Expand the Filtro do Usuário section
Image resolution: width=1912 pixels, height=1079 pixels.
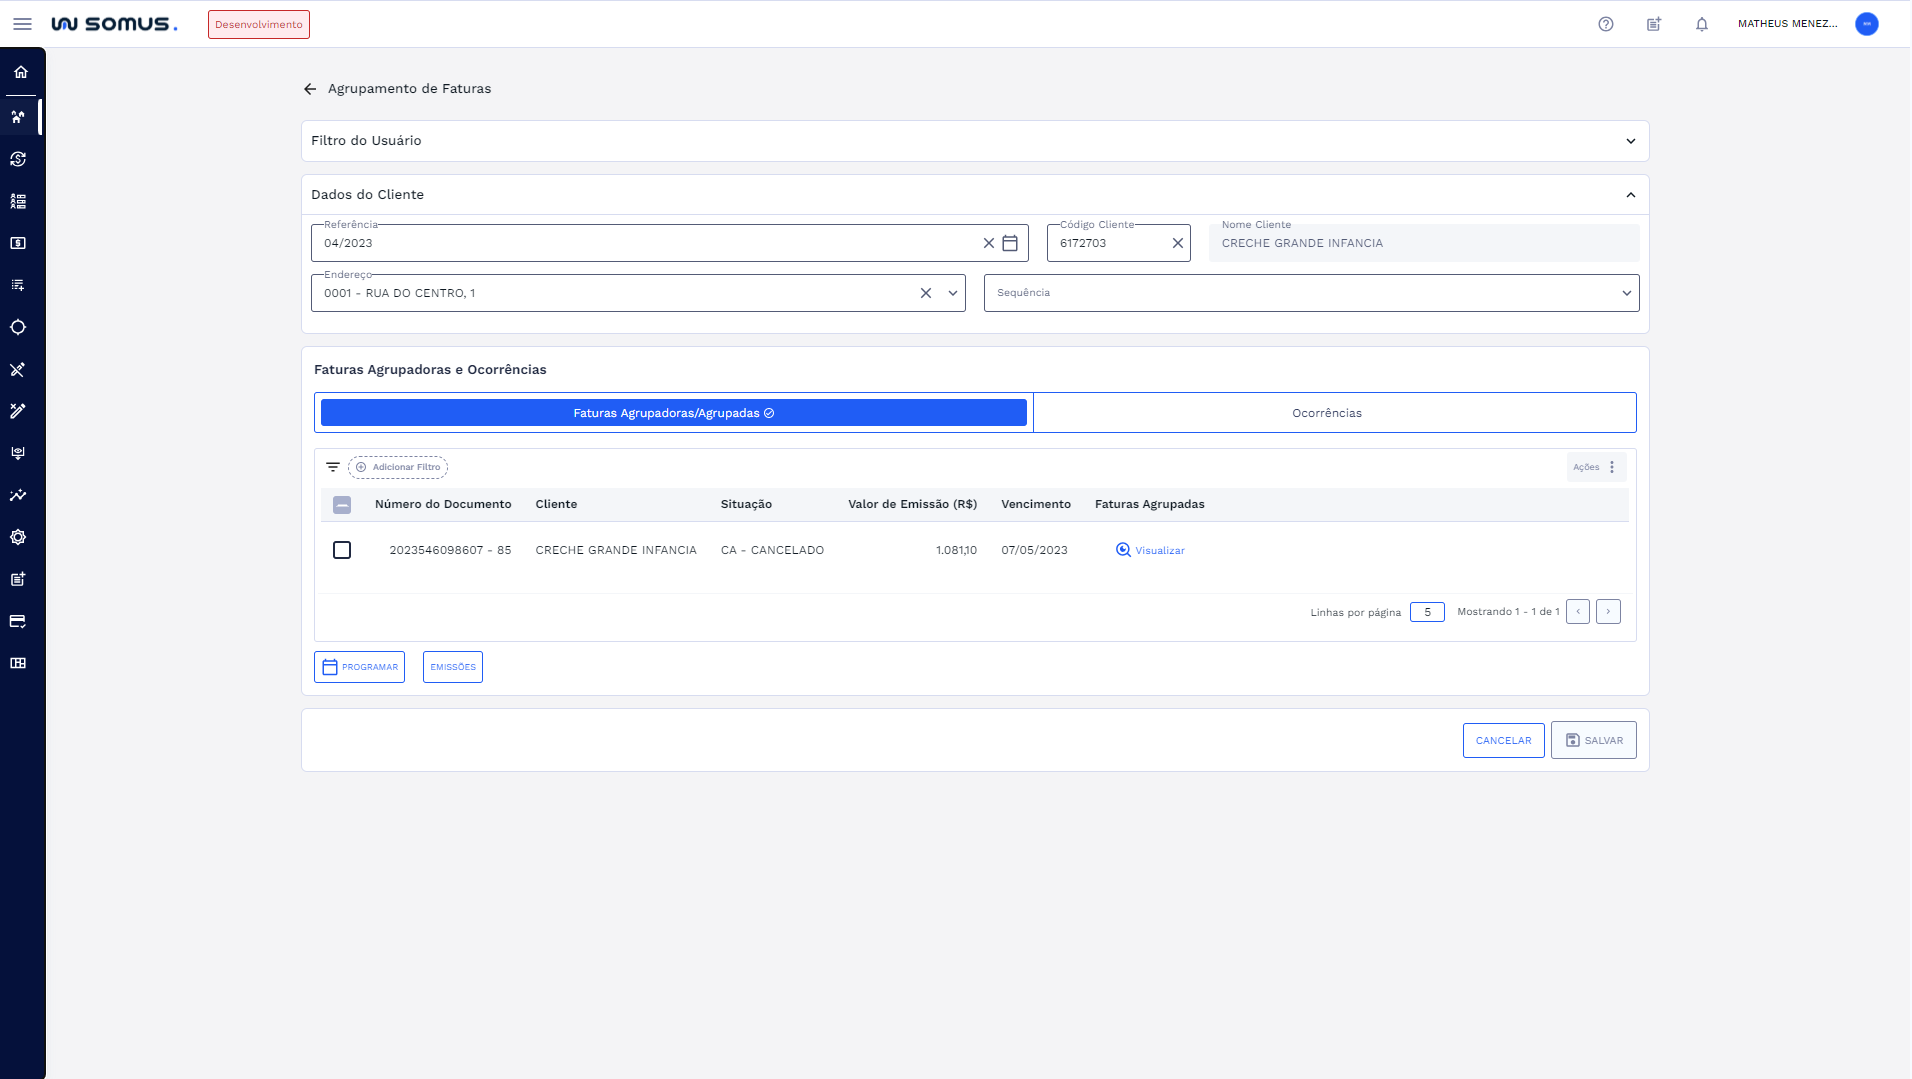[x=1630, y=141]
